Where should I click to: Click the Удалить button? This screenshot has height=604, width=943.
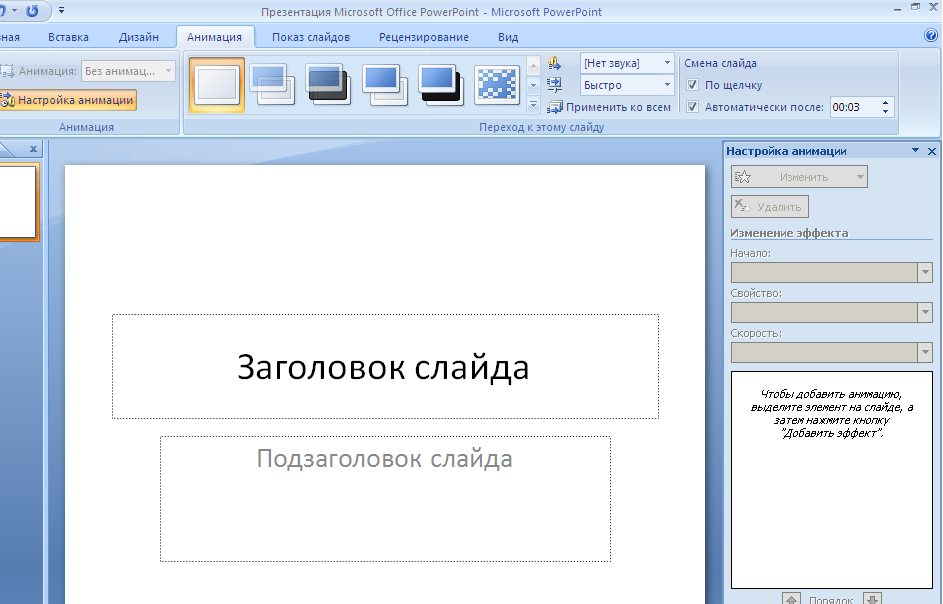tap(770, 206)
